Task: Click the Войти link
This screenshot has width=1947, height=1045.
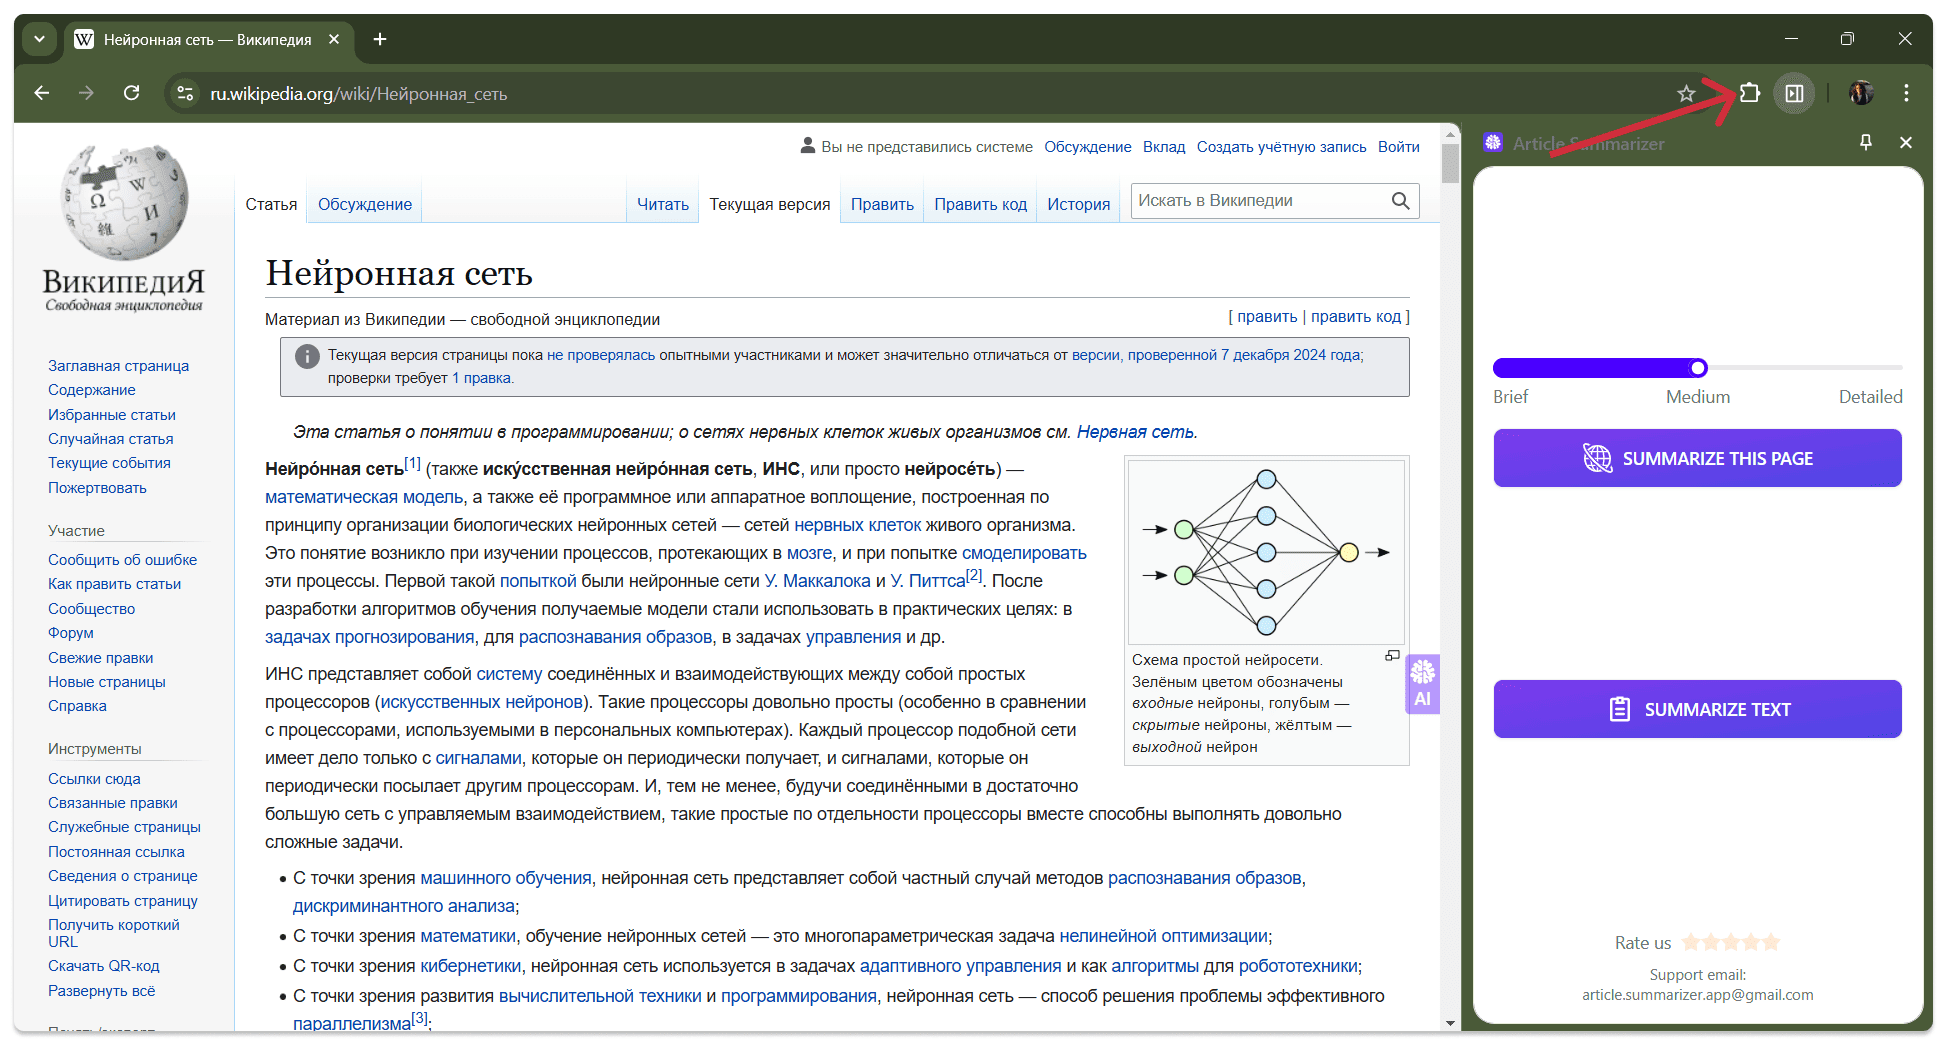Action: tap(1398, 147)
